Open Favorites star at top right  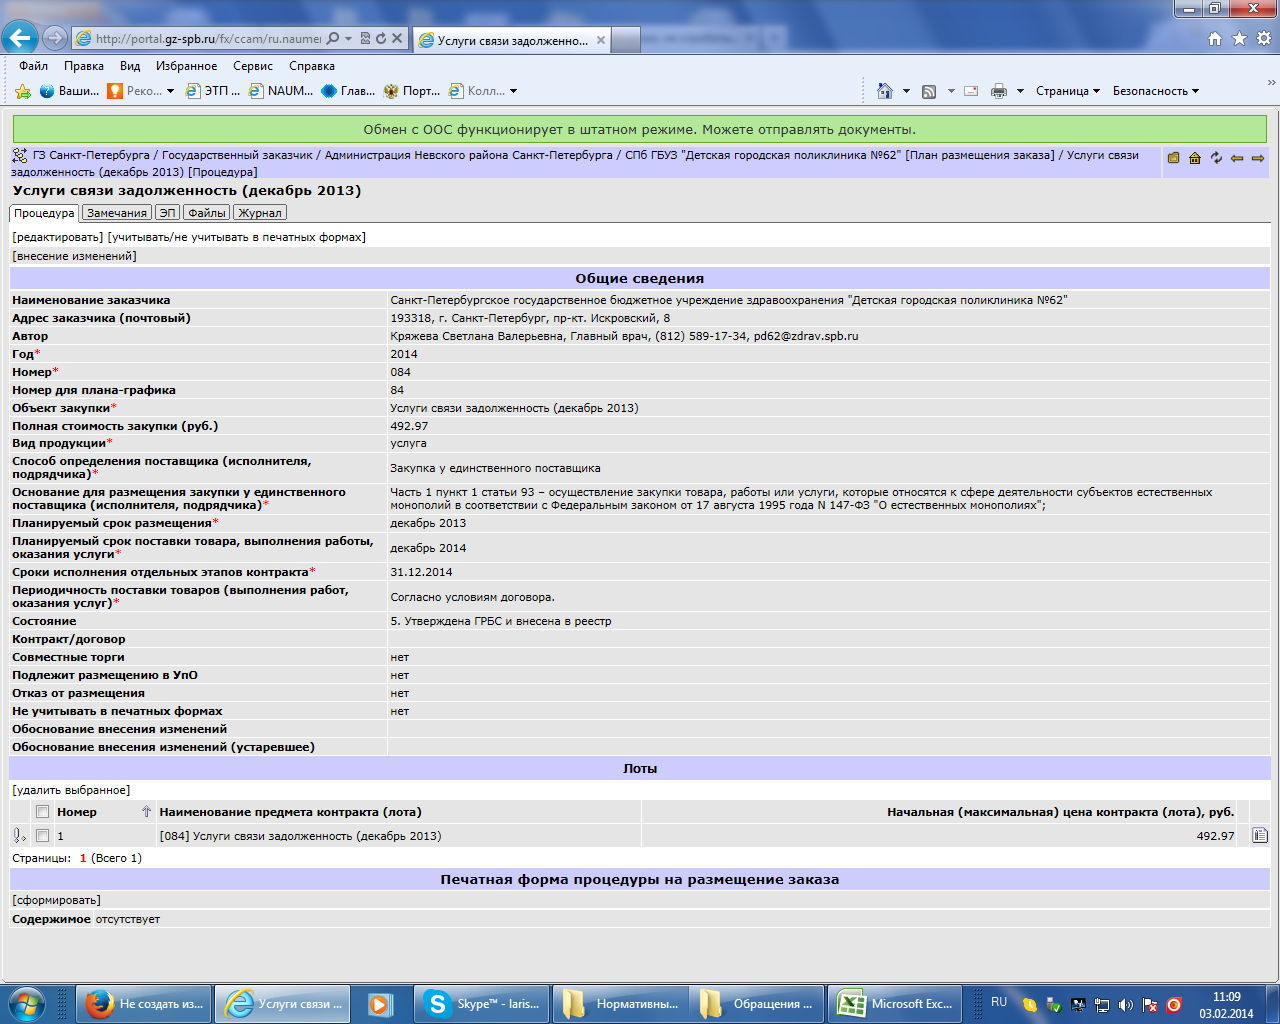1239,39
